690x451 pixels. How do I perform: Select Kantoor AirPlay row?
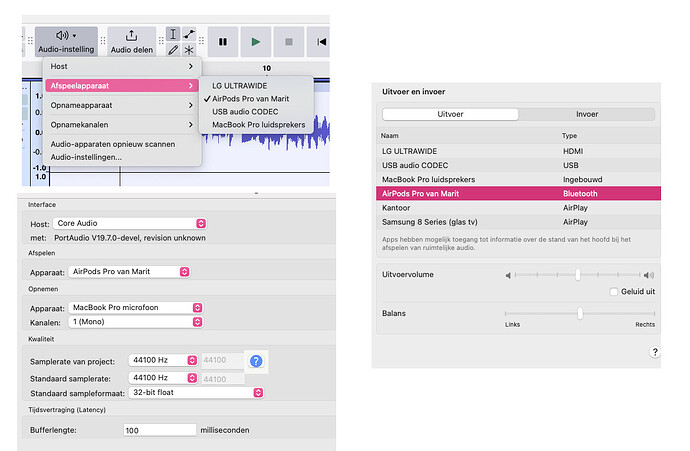518,208
